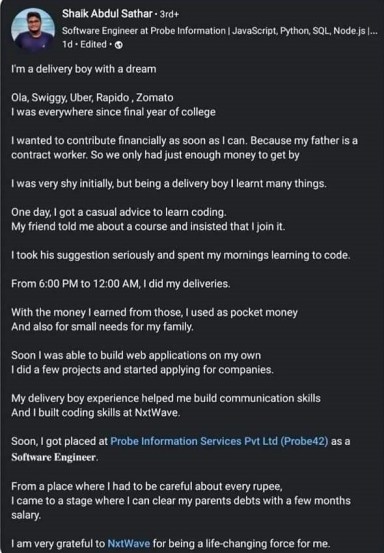Screen dimensions: 384x553
Task: Click the I was very shy initially sentence
Action: (169, 184)
